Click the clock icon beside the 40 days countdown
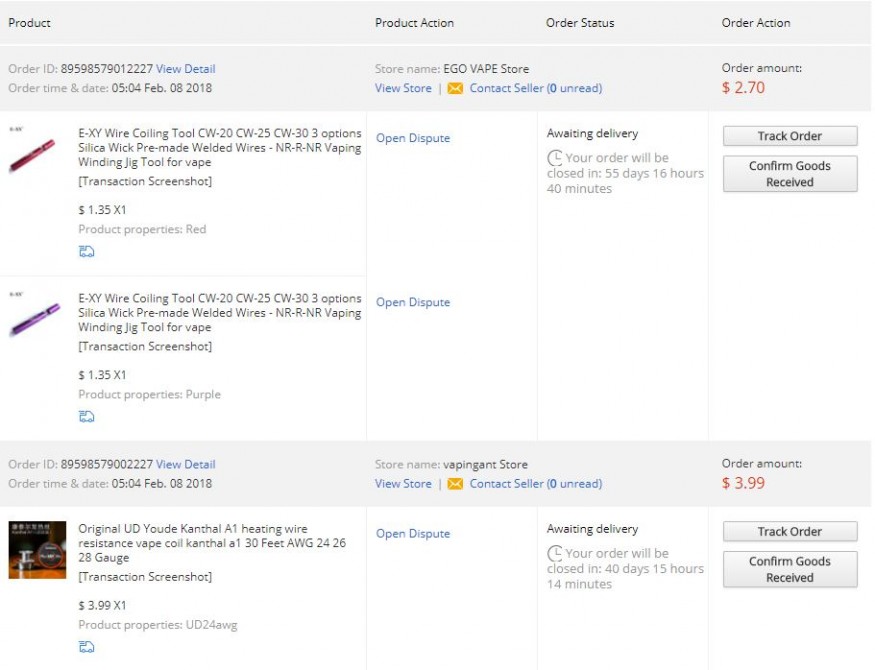875x670 pixels. (x=555, y=553)
